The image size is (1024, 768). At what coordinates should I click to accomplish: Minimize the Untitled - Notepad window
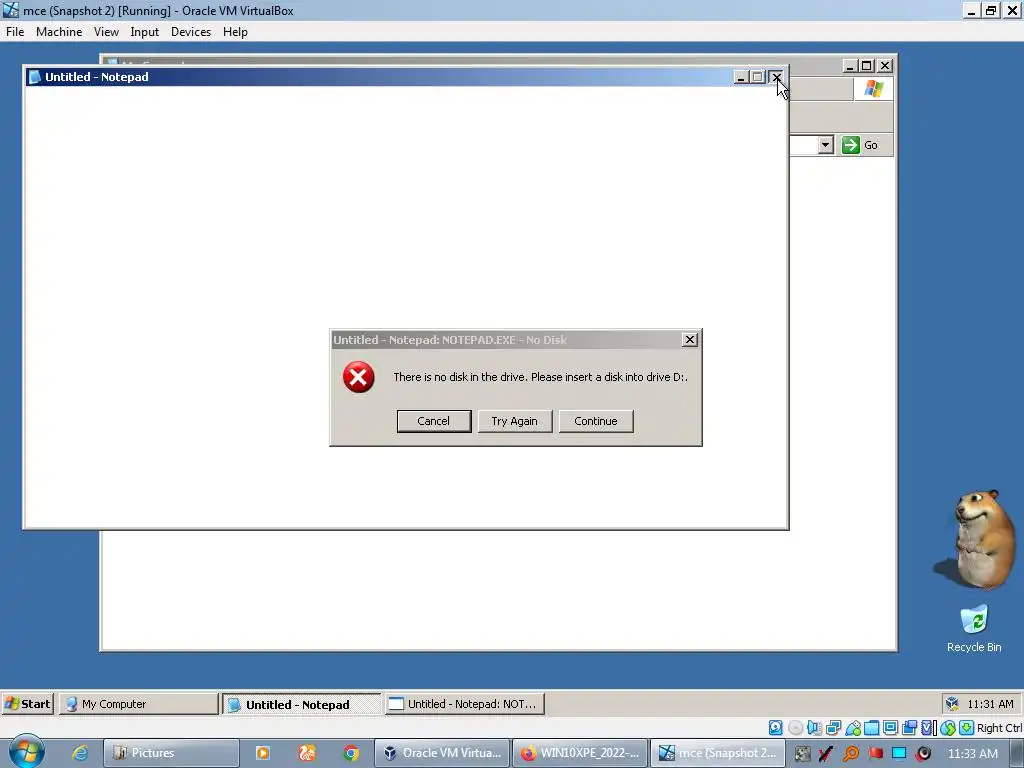[x=741, y=77]
